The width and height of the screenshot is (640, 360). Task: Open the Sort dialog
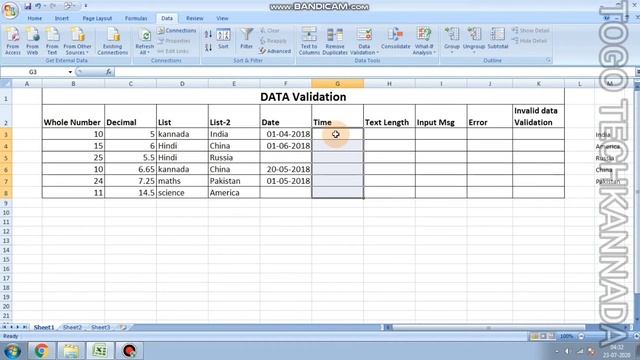click(x=223, y=39)
